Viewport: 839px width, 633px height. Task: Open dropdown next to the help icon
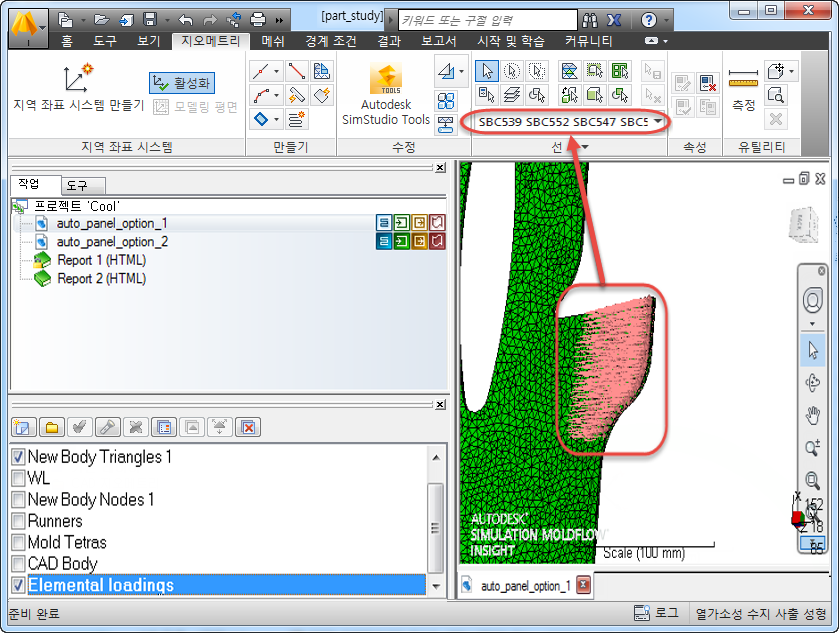(x=666, y=20)
